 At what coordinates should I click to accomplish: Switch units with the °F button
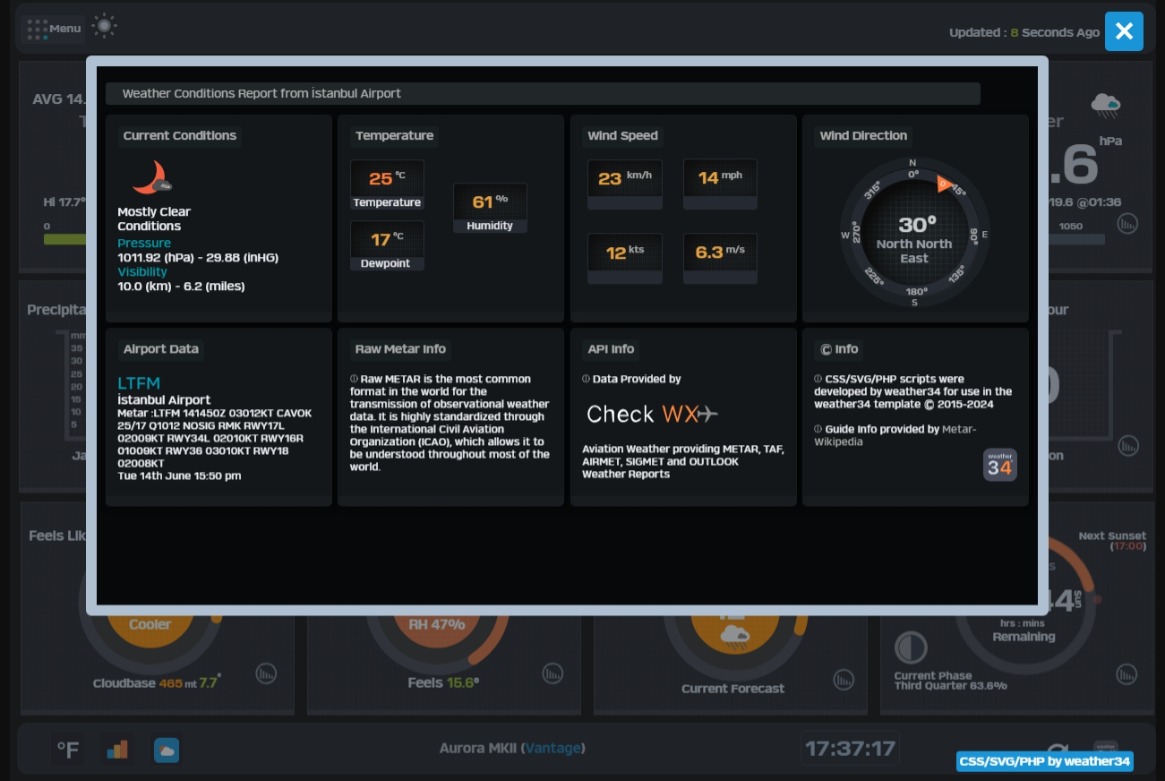(68, 750)
